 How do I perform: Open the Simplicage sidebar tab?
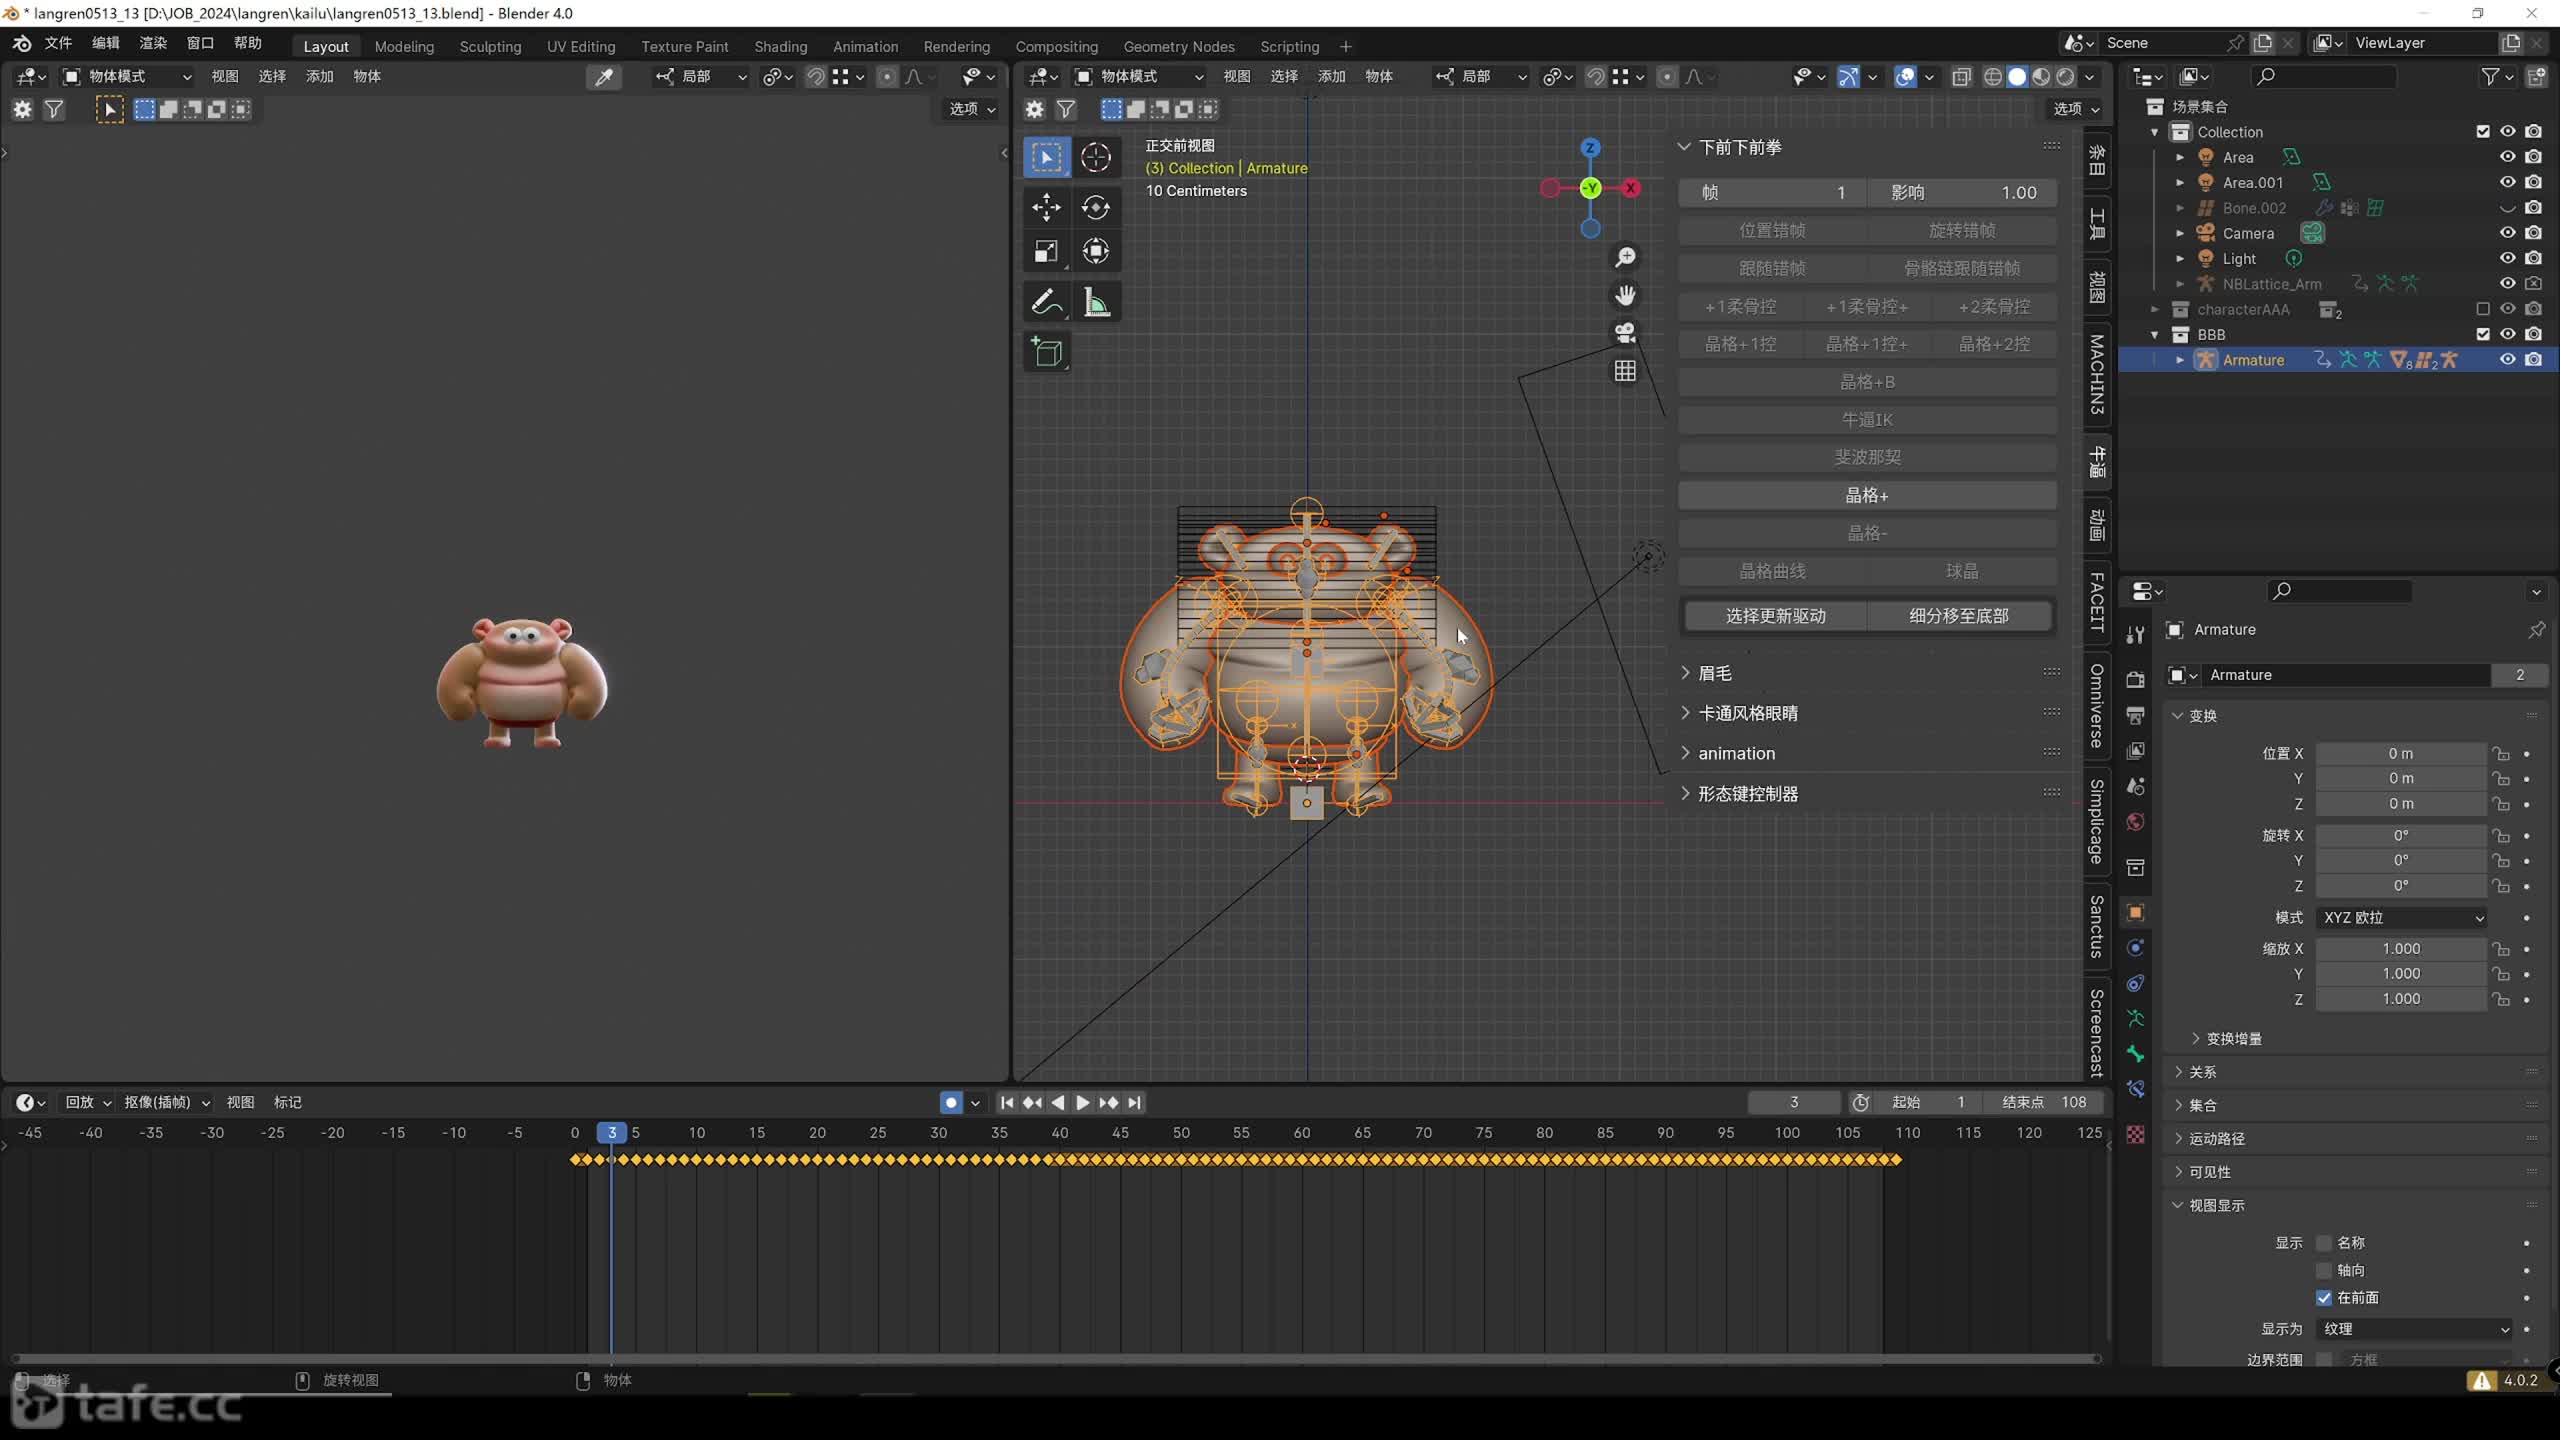(x=2097, y=821)
